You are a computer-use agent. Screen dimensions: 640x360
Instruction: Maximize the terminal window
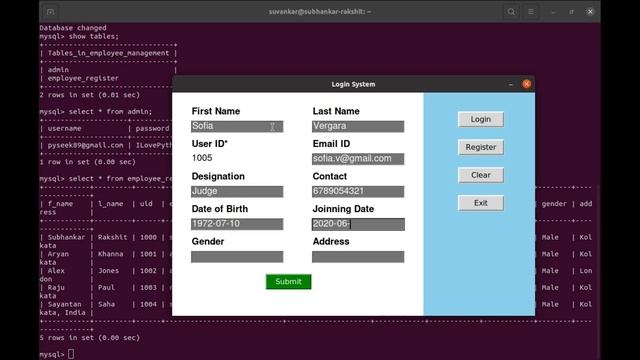click(571, 12)
